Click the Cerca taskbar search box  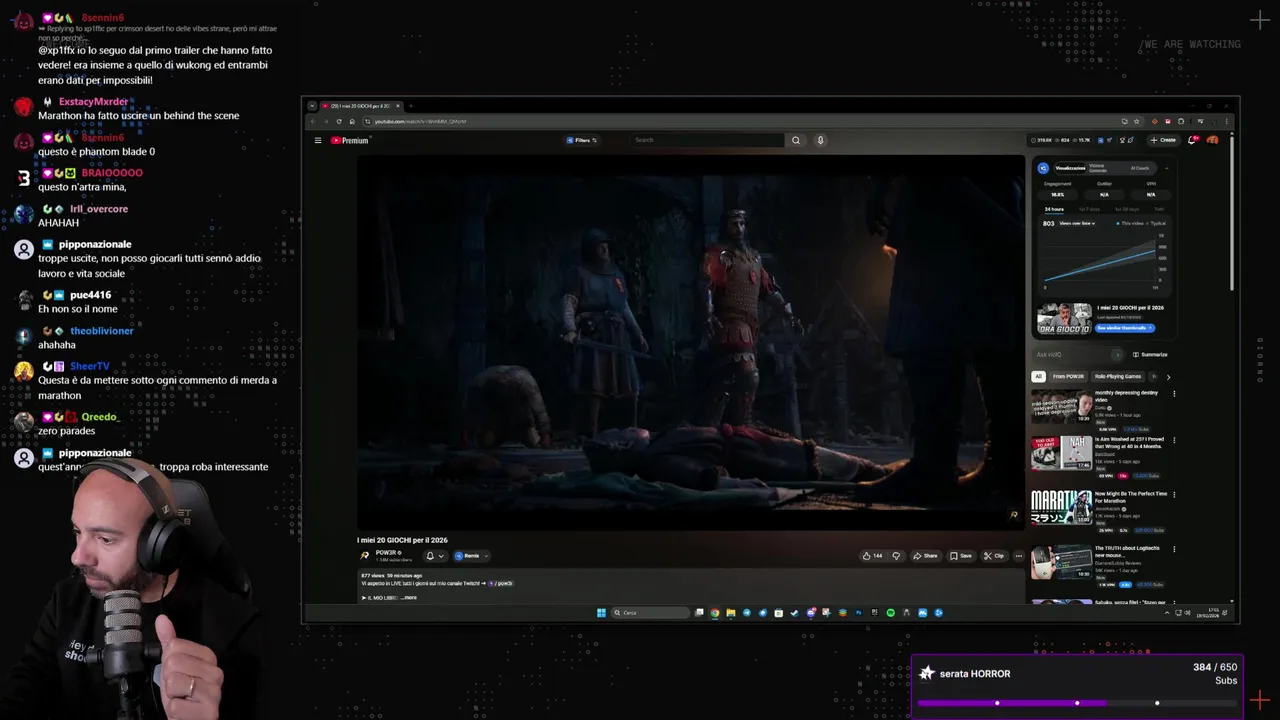pos(650,613)
